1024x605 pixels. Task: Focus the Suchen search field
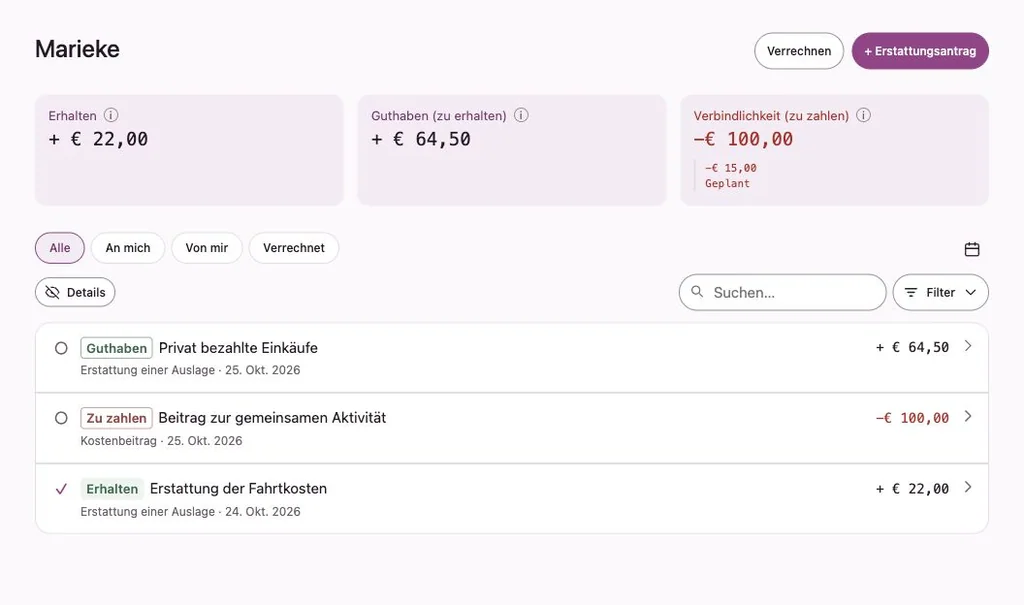tap(782, 292)
